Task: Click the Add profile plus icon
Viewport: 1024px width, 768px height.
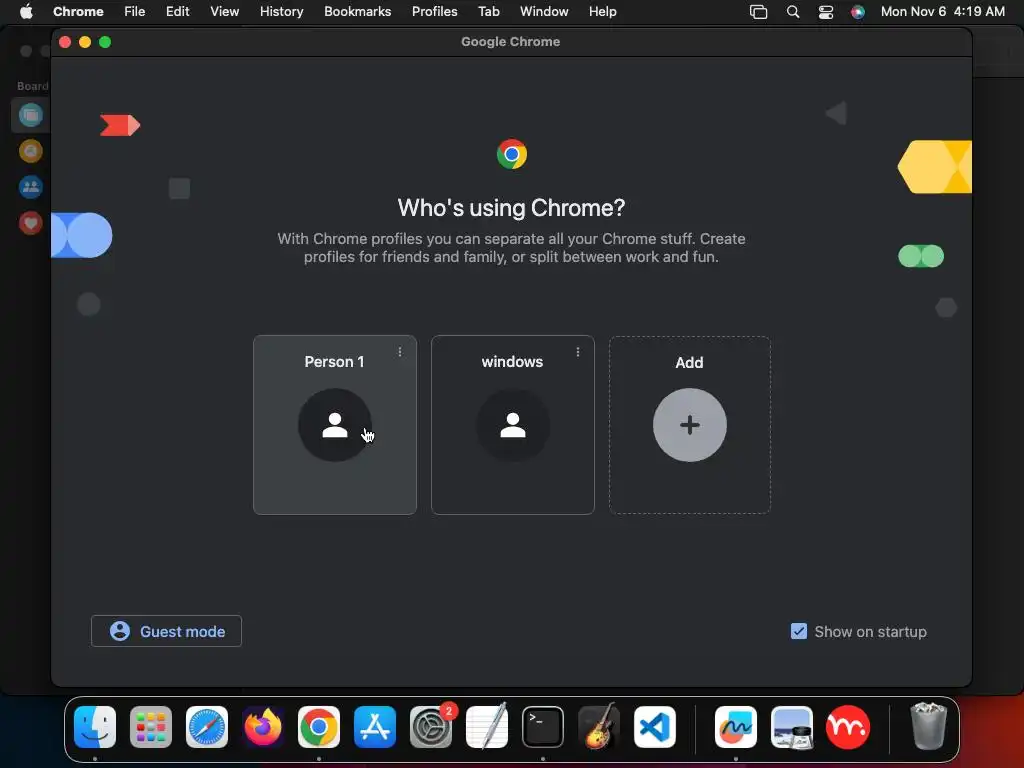Action: coord(690,425)
